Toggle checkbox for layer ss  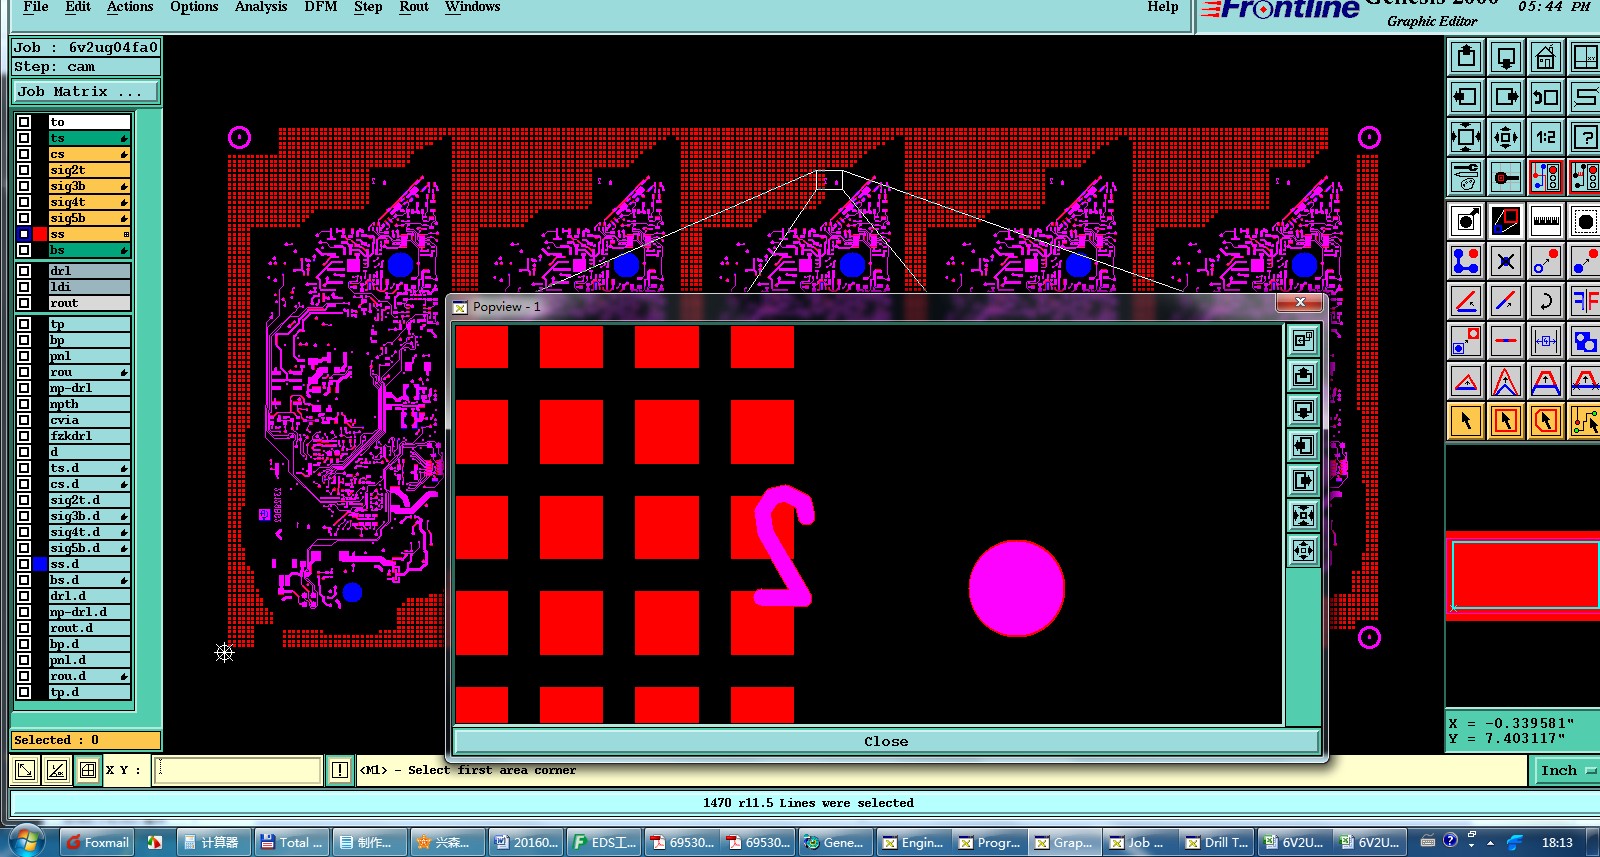[24, 234]
